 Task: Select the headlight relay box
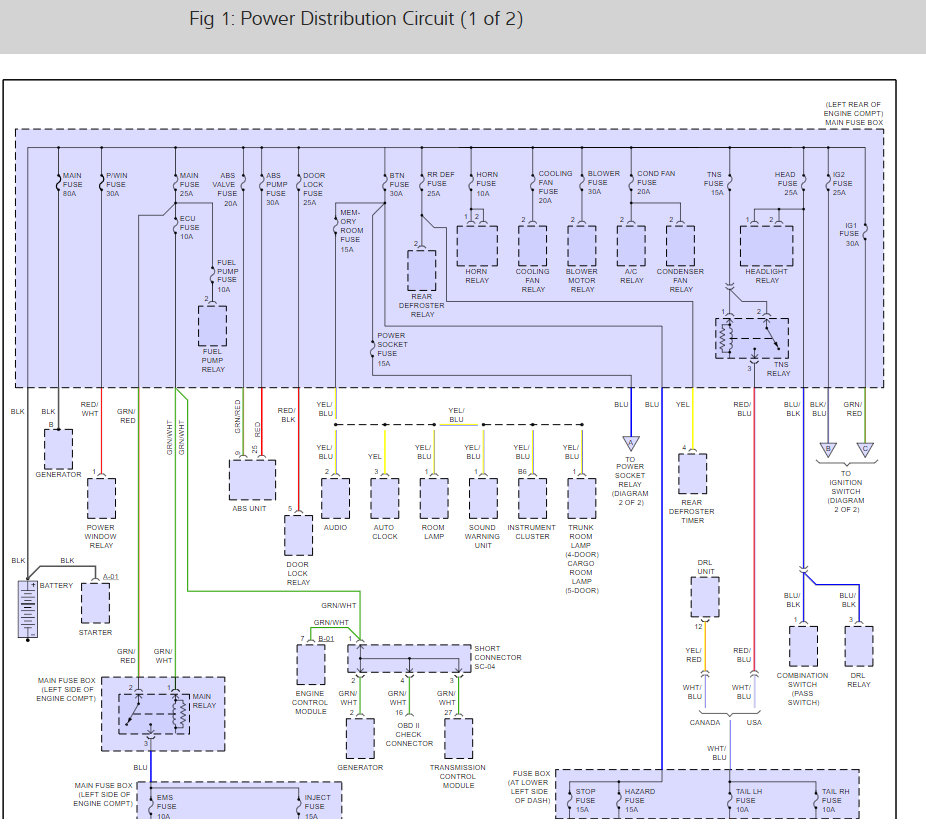pyautogui.click(x=766, y=245)
